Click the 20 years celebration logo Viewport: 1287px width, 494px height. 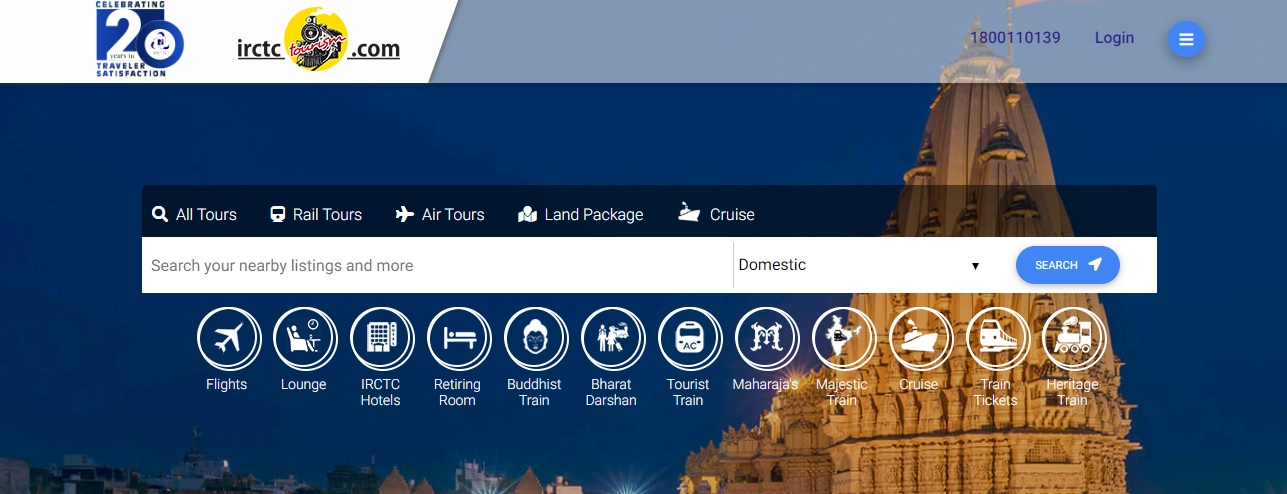pyautogui.click(x=140, y=39)
